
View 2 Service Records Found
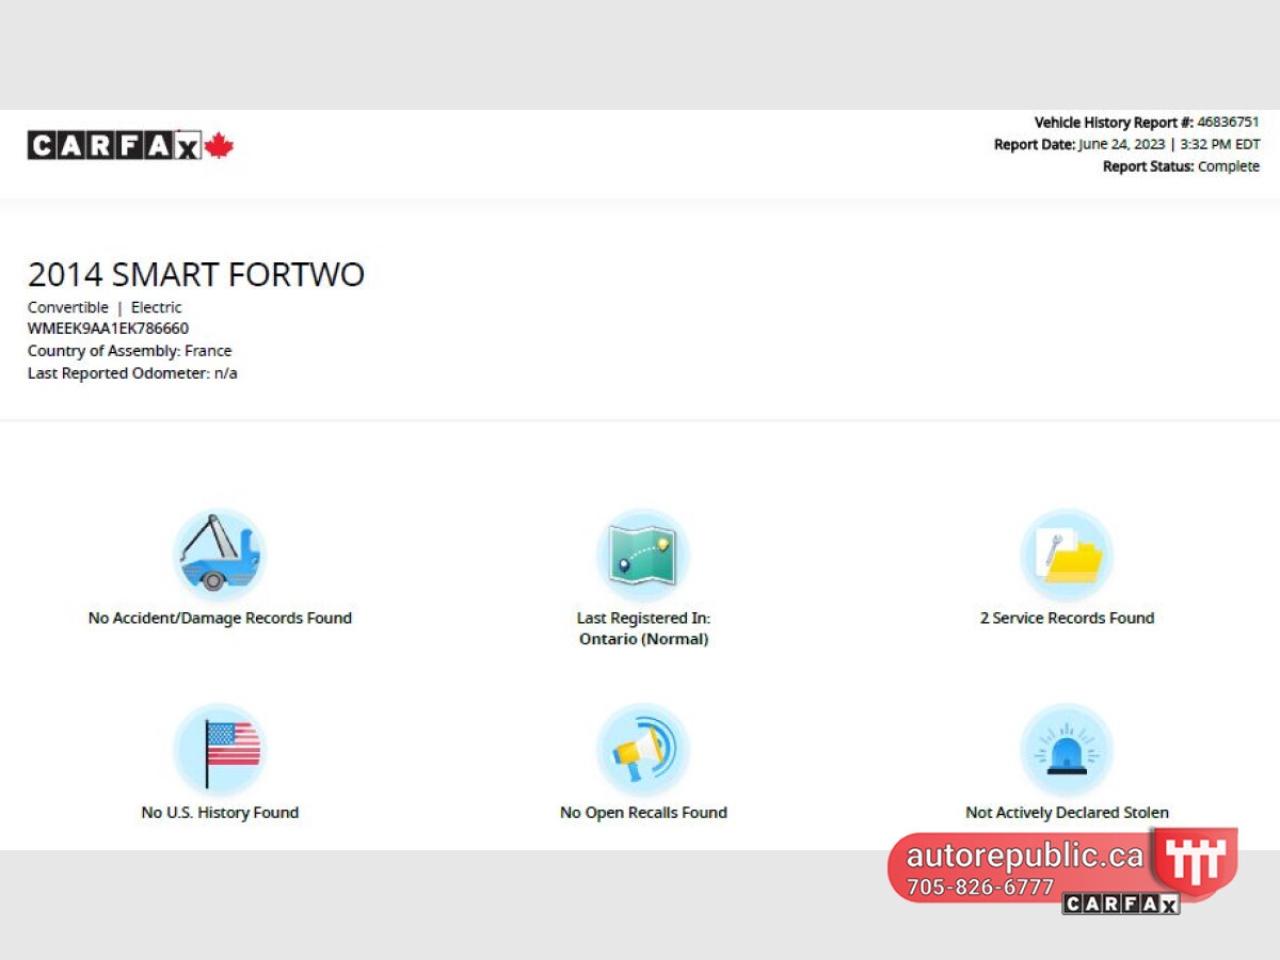point(1067,618)
